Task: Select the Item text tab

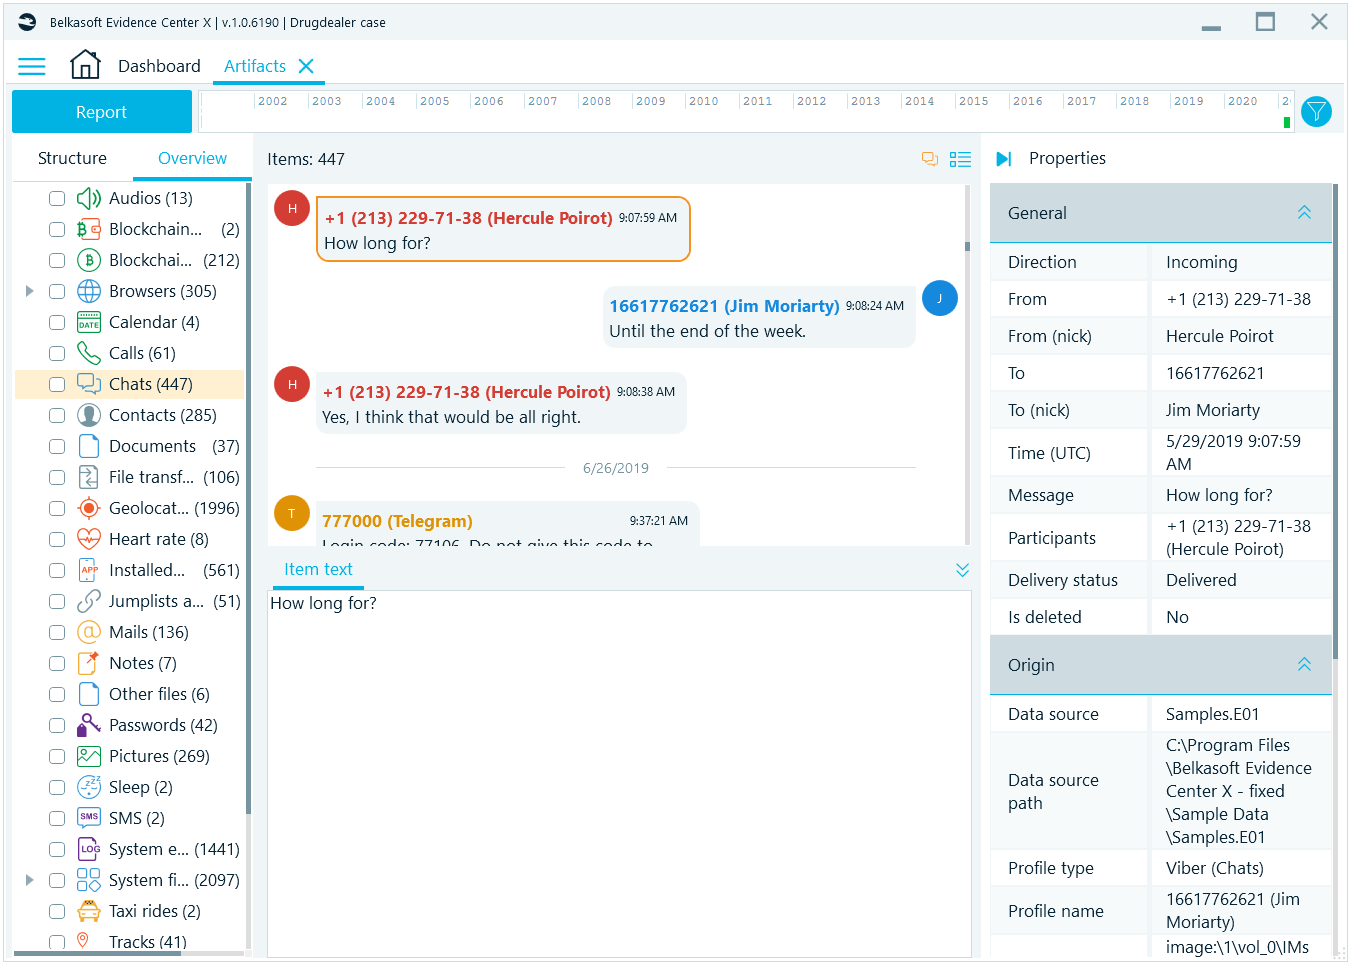Action: [x=318, y=569]
